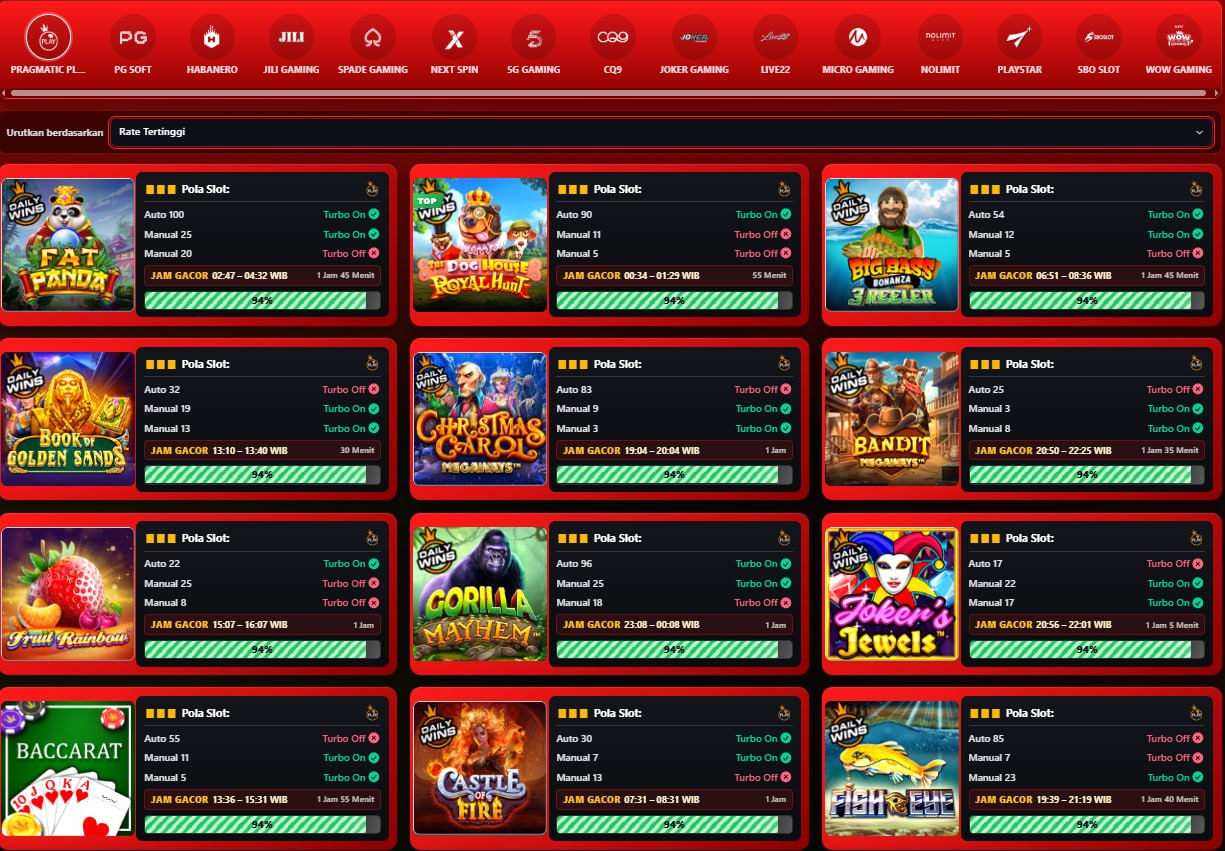The image size is (1225, 851).
Task: Click Turbo On check for Fat Panda Auto 100
Action: [374, 214]
